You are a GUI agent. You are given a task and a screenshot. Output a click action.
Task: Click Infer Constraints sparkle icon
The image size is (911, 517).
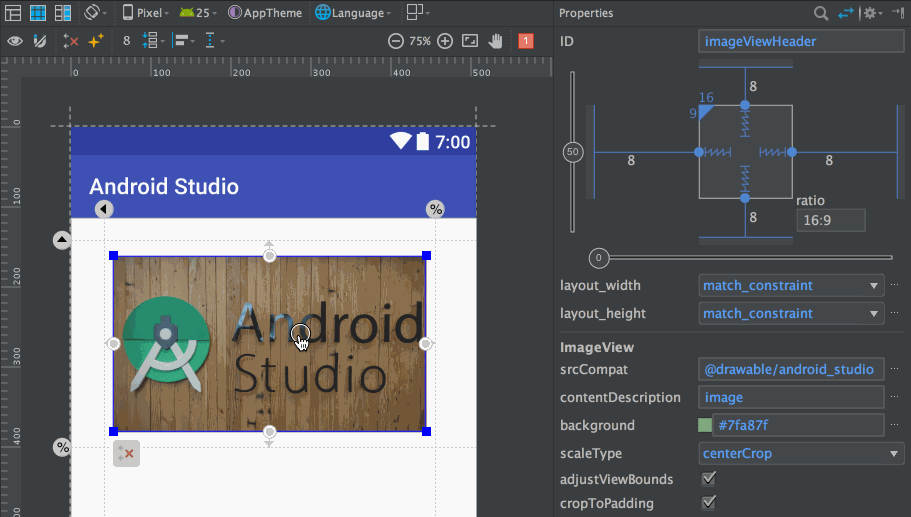tap(95, 41)
